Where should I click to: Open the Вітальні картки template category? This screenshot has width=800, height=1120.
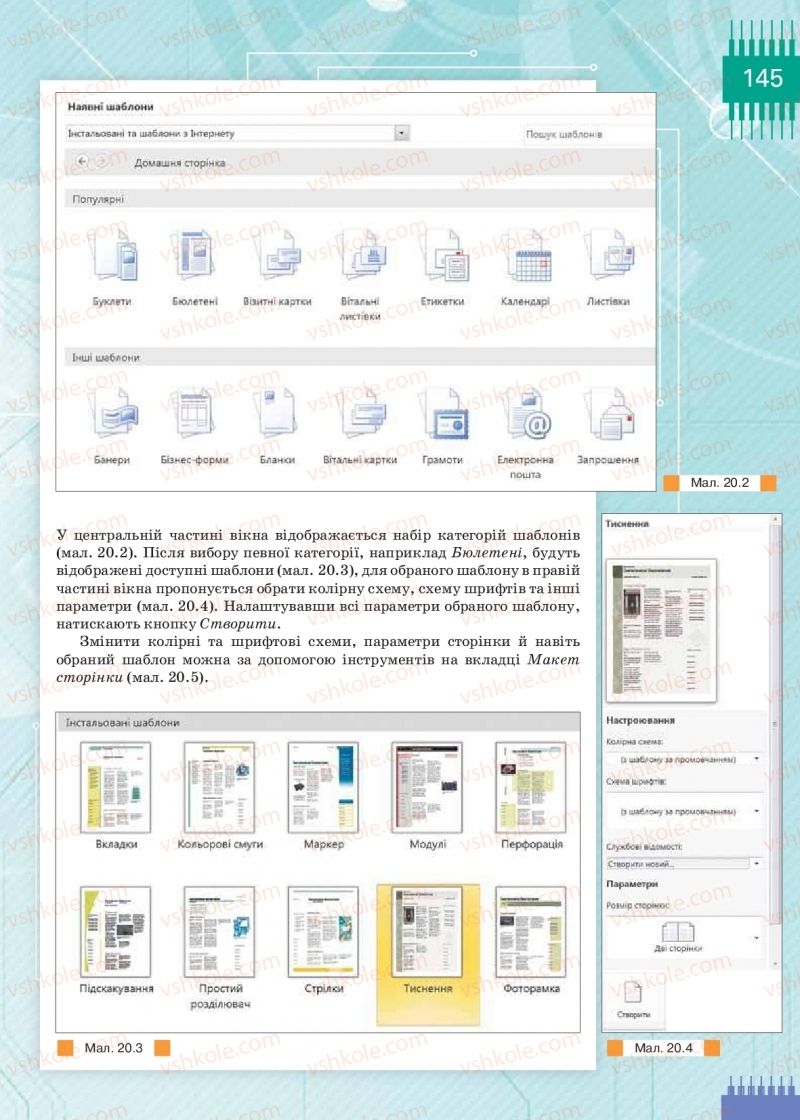click(360, 426)
